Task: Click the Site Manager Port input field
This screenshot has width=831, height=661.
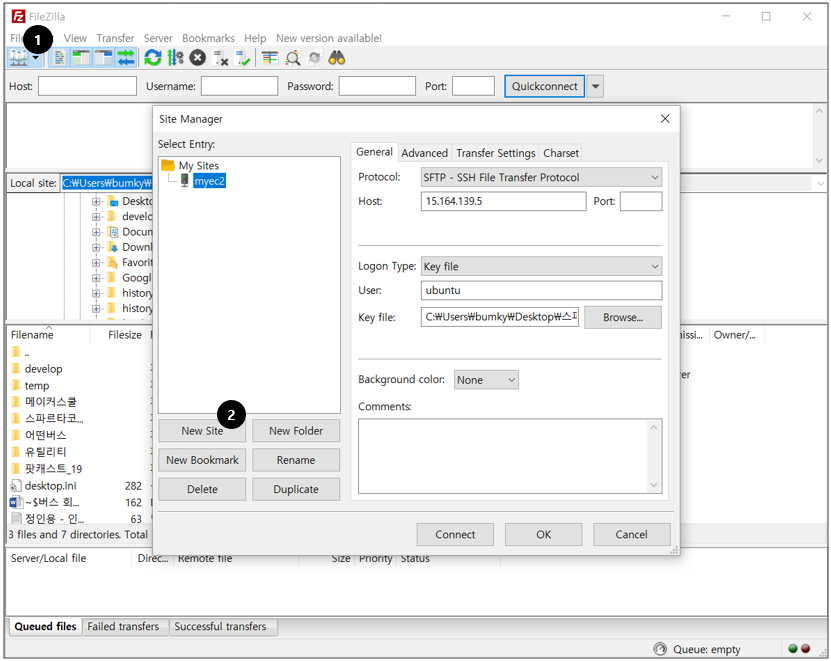Action: click(641, 201)
